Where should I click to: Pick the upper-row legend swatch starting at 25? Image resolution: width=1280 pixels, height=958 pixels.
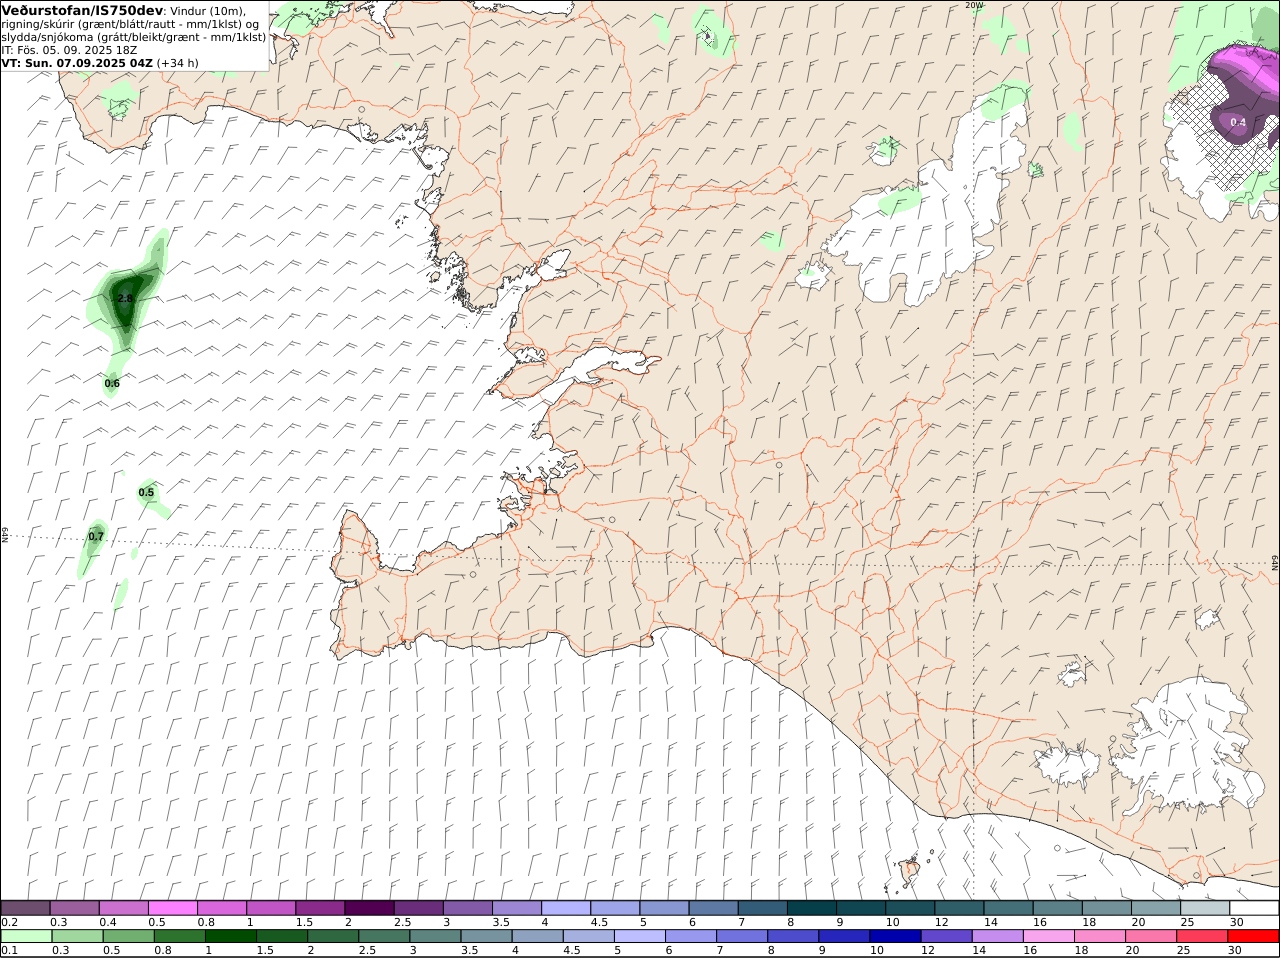(1205, 908)
